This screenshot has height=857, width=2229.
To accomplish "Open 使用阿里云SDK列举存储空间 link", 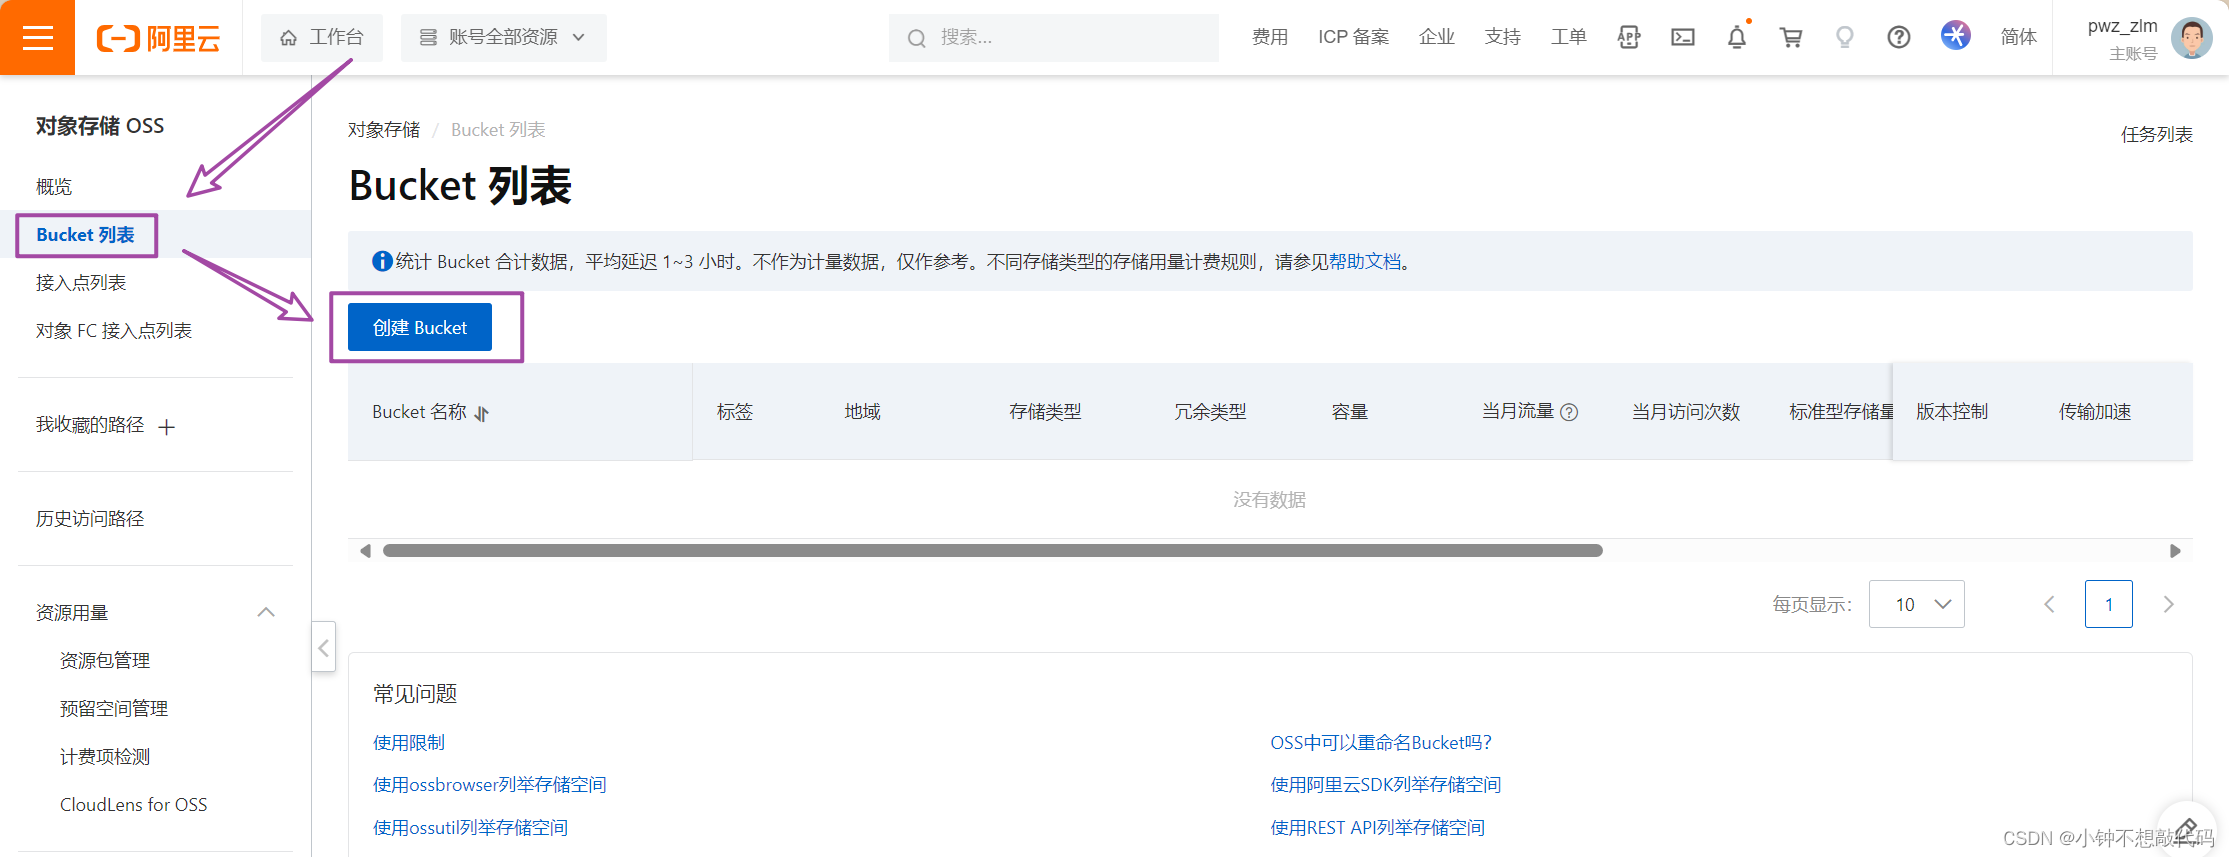I will click(1386, 785).
